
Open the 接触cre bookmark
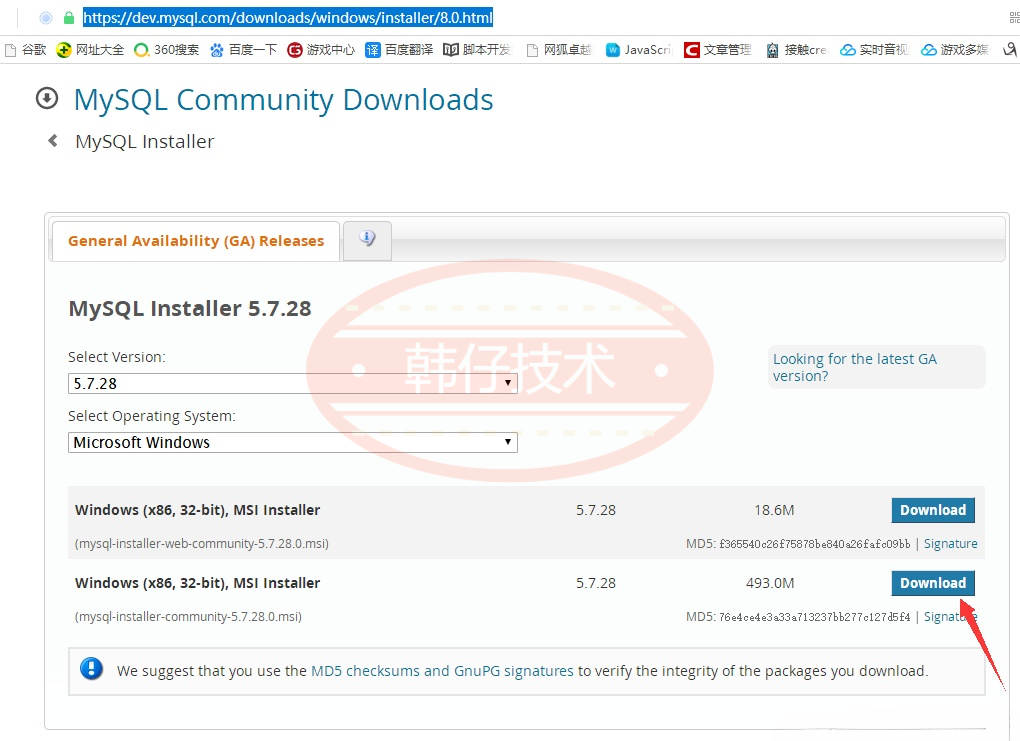[x=796, y=50]
